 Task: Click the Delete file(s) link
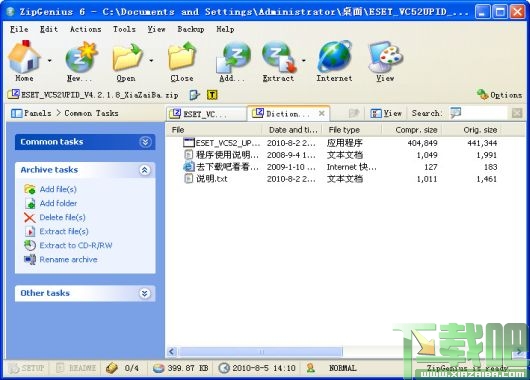(63, 217)
